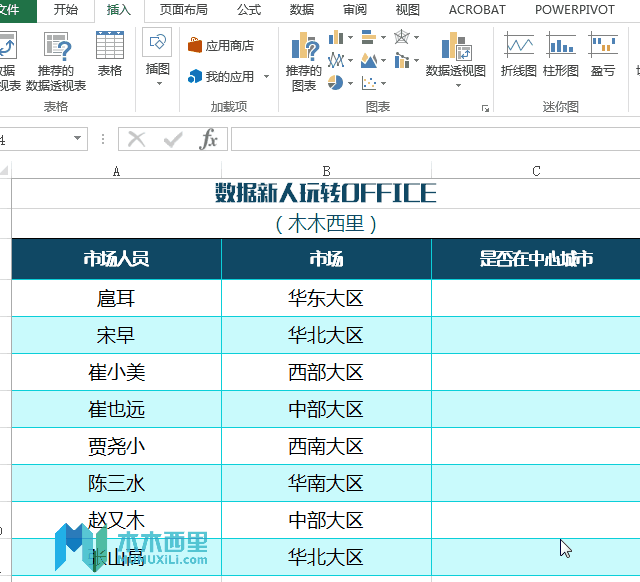Screen dimensions: 640x582
Task: Open the Office Store (应用商店)
Action: (x=220, y=46)
